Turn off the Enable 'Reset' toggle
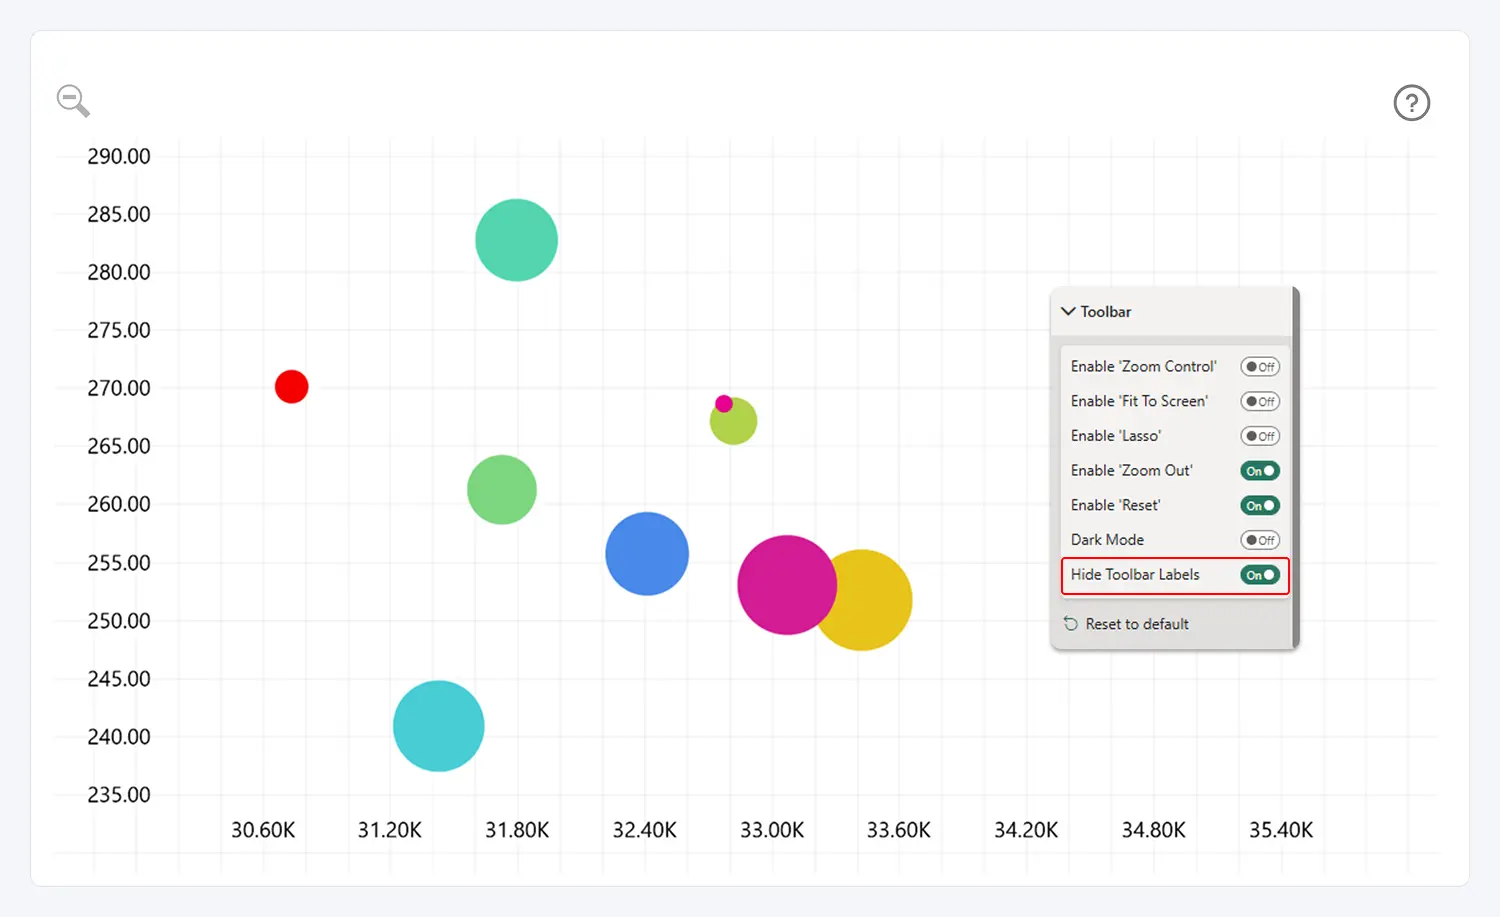The width and height of the screenshot is (1500, 917). click(1259, 506)
